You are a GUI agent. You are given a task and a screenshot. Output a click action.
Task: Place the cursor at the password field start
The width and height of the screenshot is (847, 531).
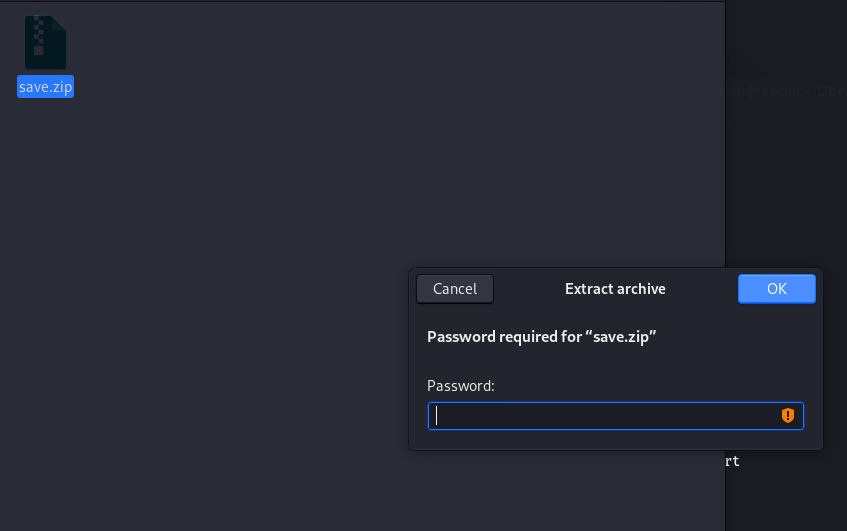tap(436, 415)
